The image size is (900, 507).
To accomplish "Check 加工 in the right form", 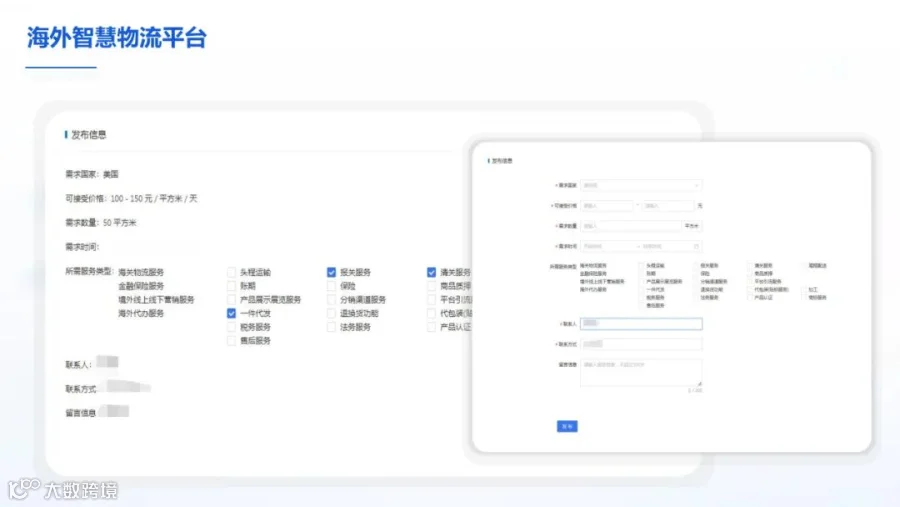I will [805, 290].
